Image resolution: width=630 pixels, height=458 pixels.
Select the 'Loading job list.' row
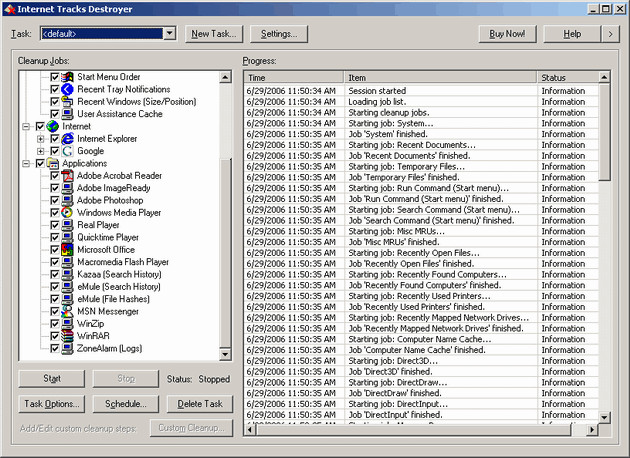[421, 102]
